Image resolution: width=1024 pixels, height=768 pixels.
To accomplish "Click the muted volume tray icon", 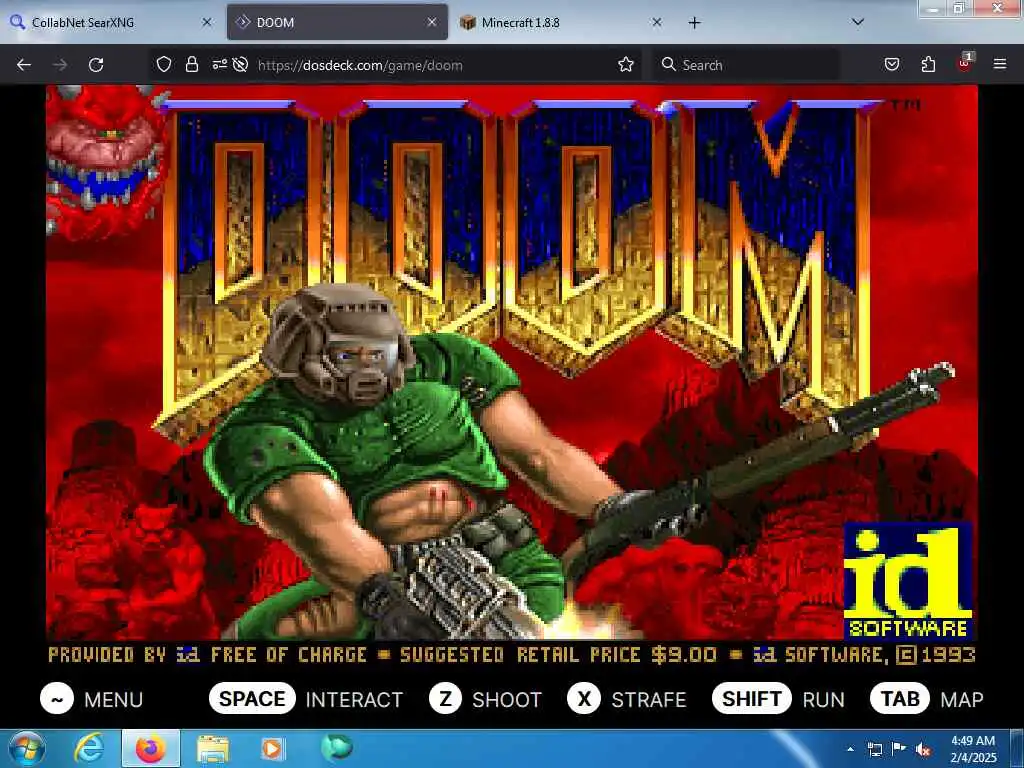I will (923, 749).
